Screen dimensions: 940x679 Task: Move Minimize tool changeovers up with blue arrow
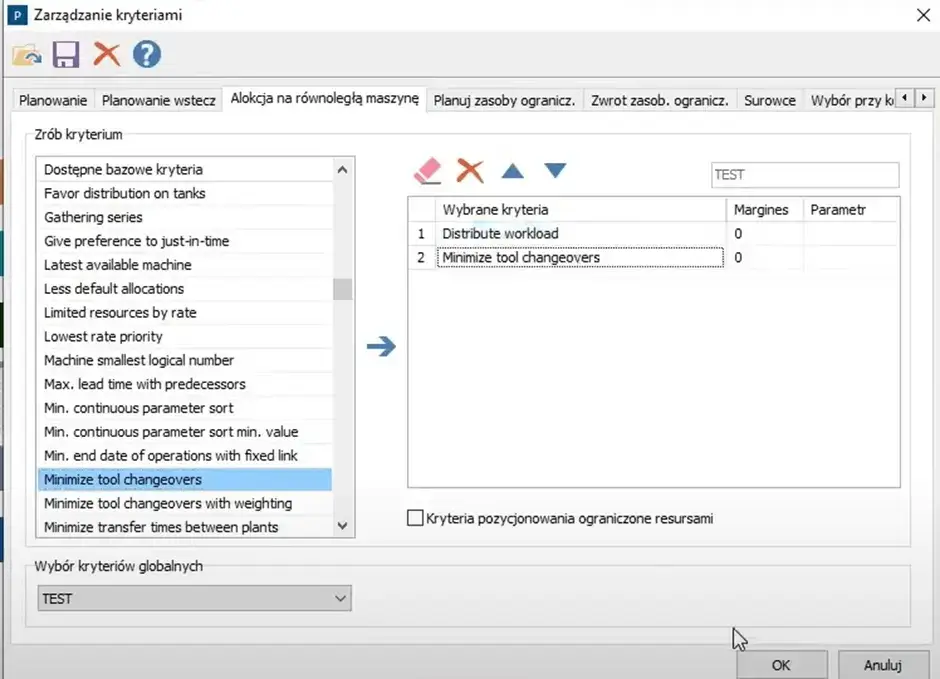512,172
